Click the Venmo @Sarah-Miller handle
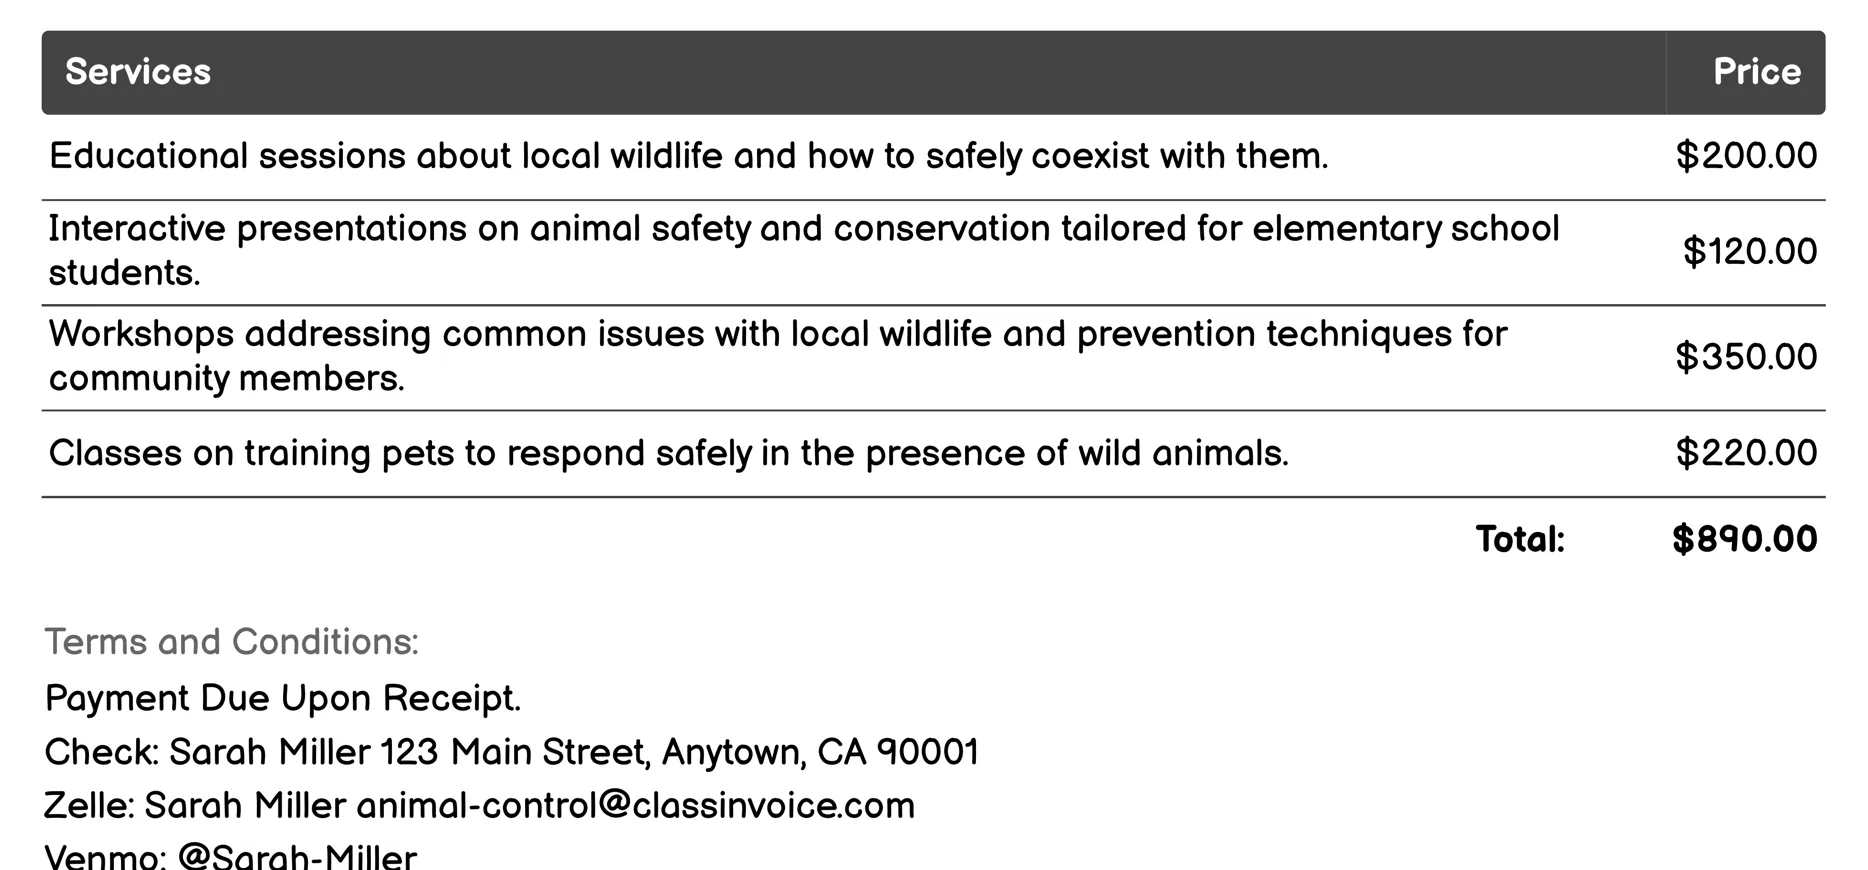 coord(296,857)
